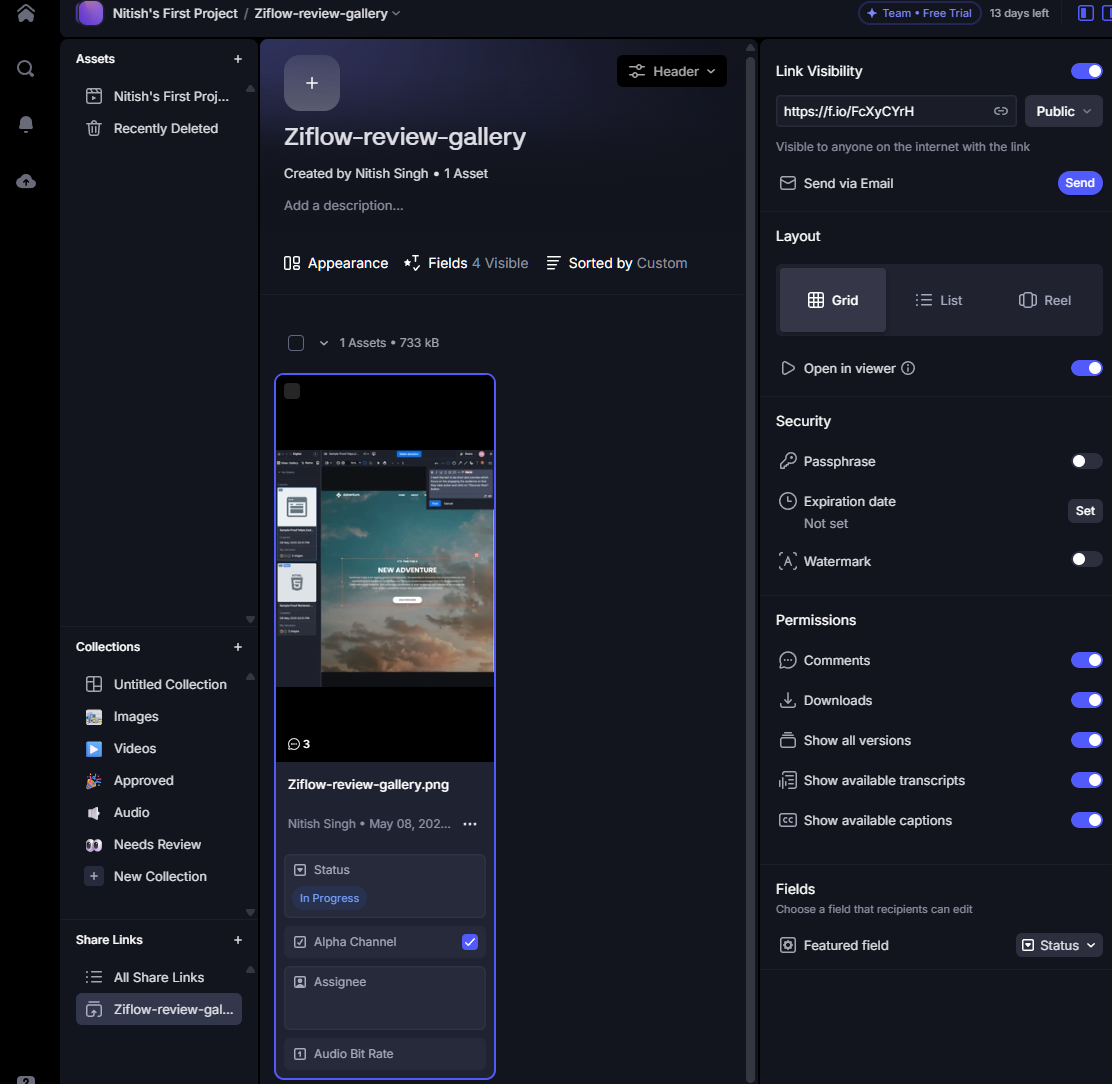
Task: Open Nitish's First Proj... in Assets
Action: 157,96
